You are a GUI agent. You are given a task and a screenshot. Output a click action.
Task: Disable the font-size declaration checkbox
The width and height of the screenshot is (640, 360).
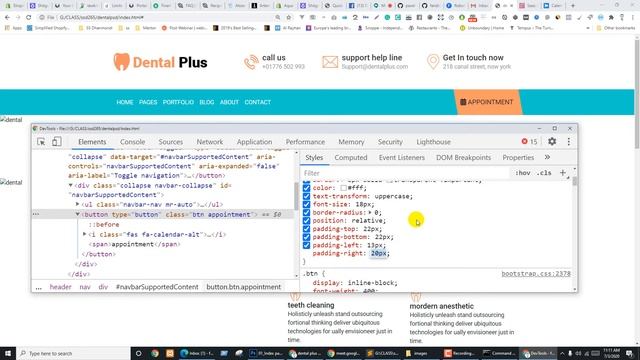point(307,204)
